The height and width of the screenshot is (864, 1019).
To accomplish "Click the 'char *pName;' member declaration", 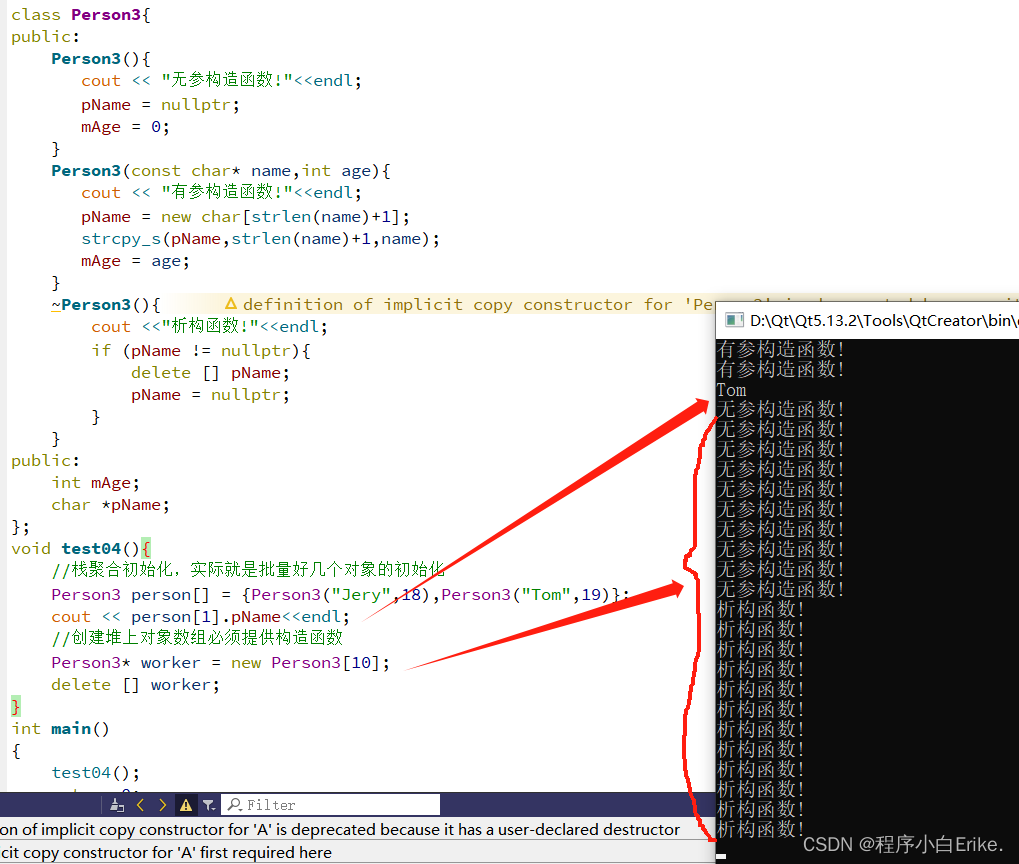I will click(110, 504).
